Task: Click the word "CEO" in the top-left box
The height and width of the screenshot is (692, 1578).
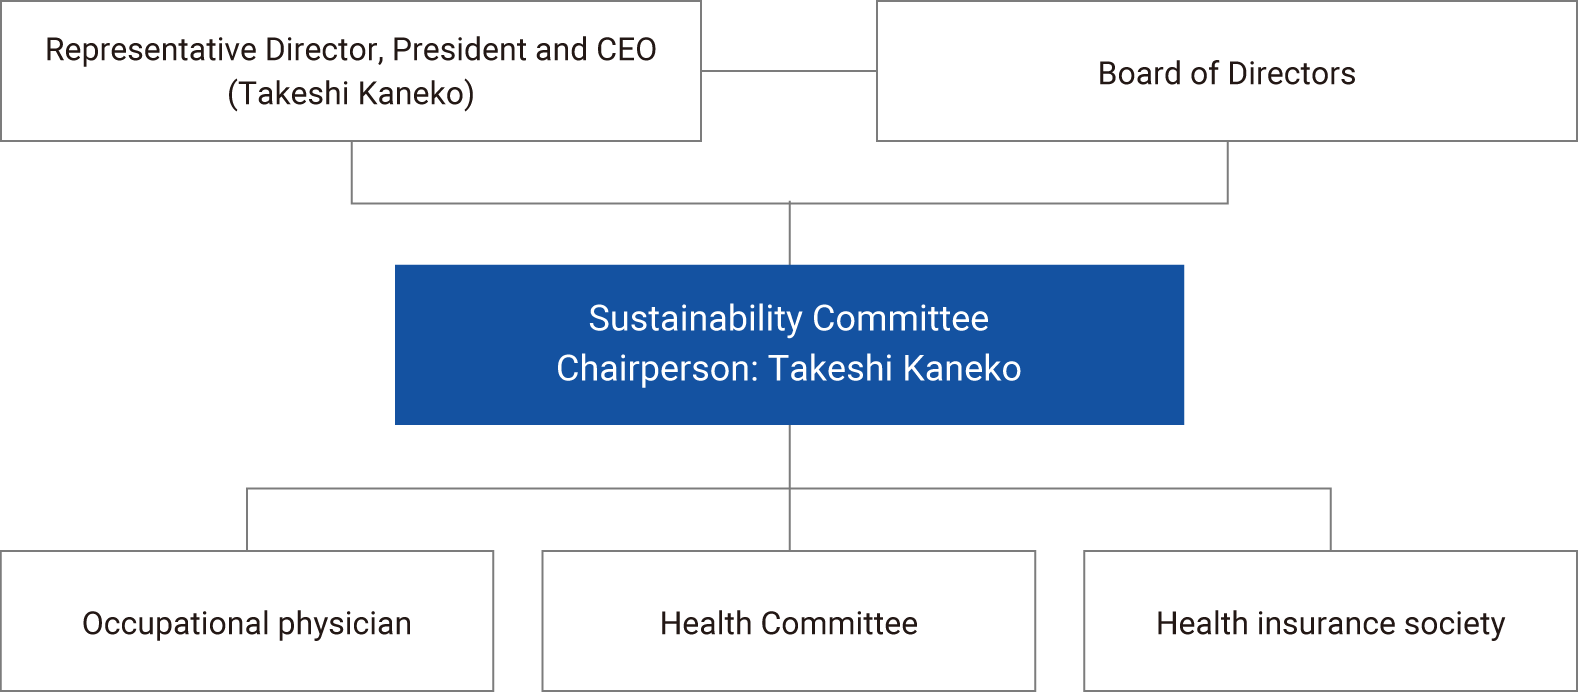Action: click(x=626, y=50)
